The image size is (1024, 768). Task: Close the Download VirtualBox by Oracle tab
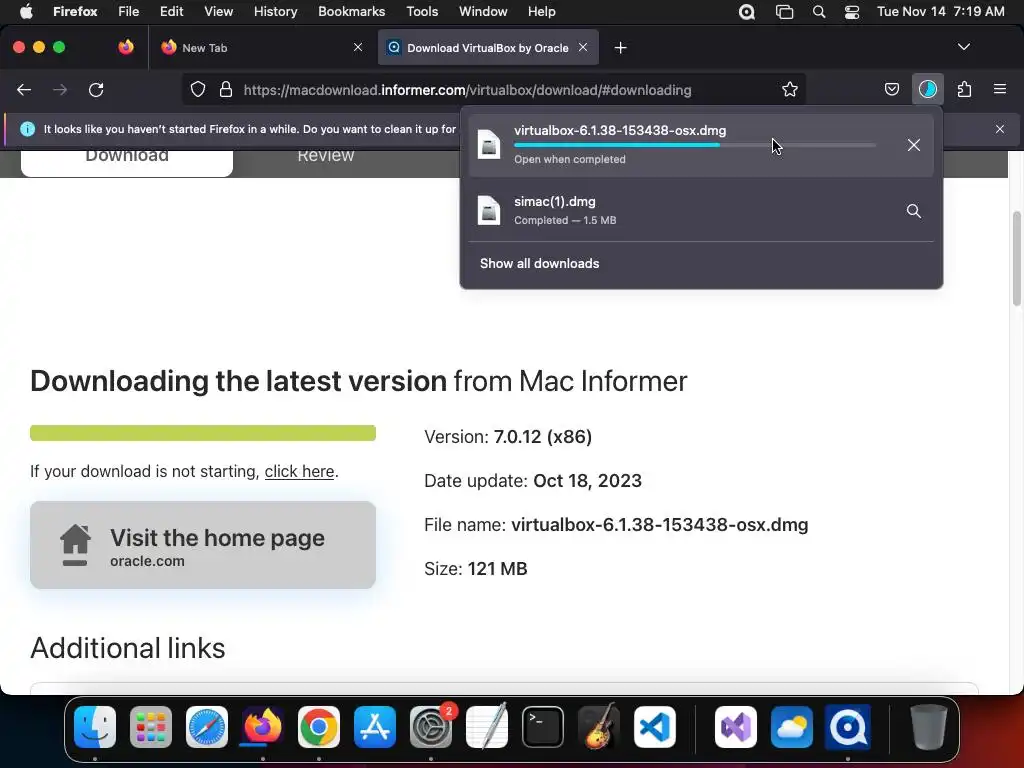coord(583,47)
